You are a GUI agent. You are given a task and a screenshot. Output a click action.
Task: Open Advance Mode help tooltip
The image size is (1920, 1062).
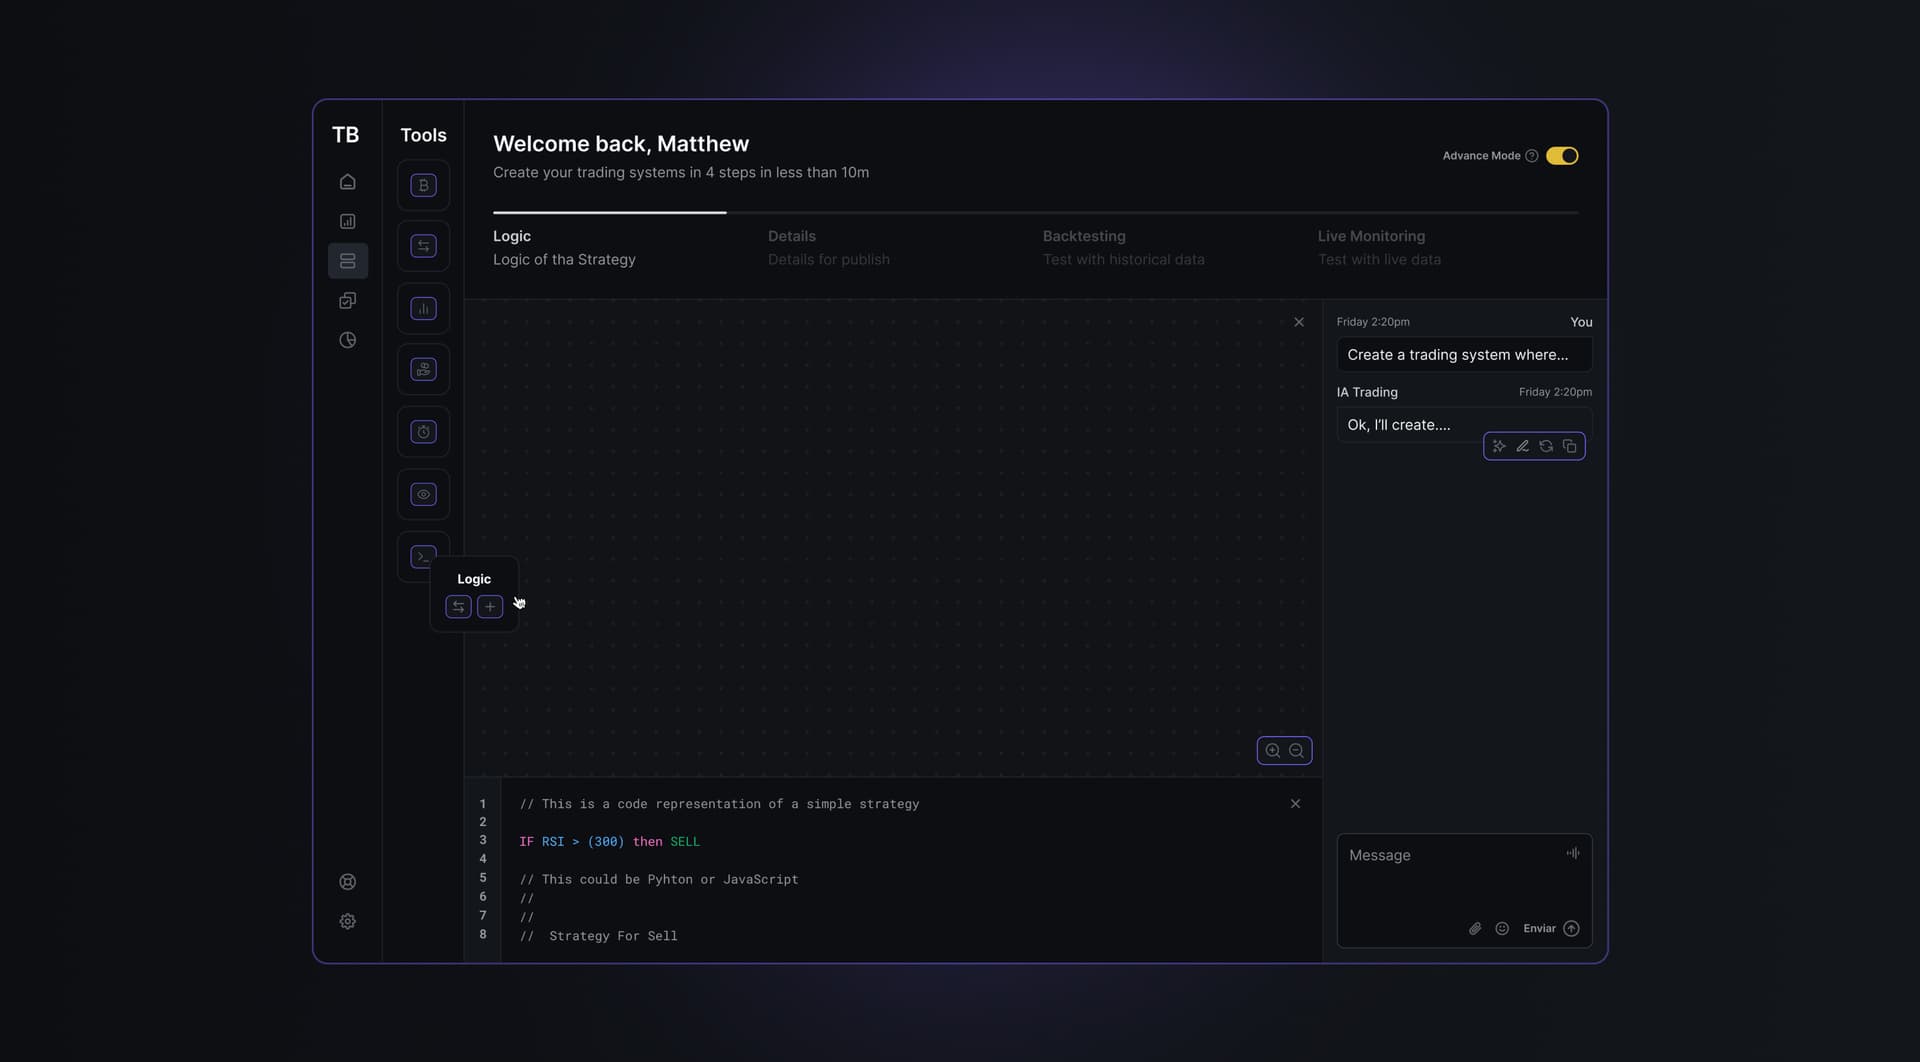(x=1531, y=156)
